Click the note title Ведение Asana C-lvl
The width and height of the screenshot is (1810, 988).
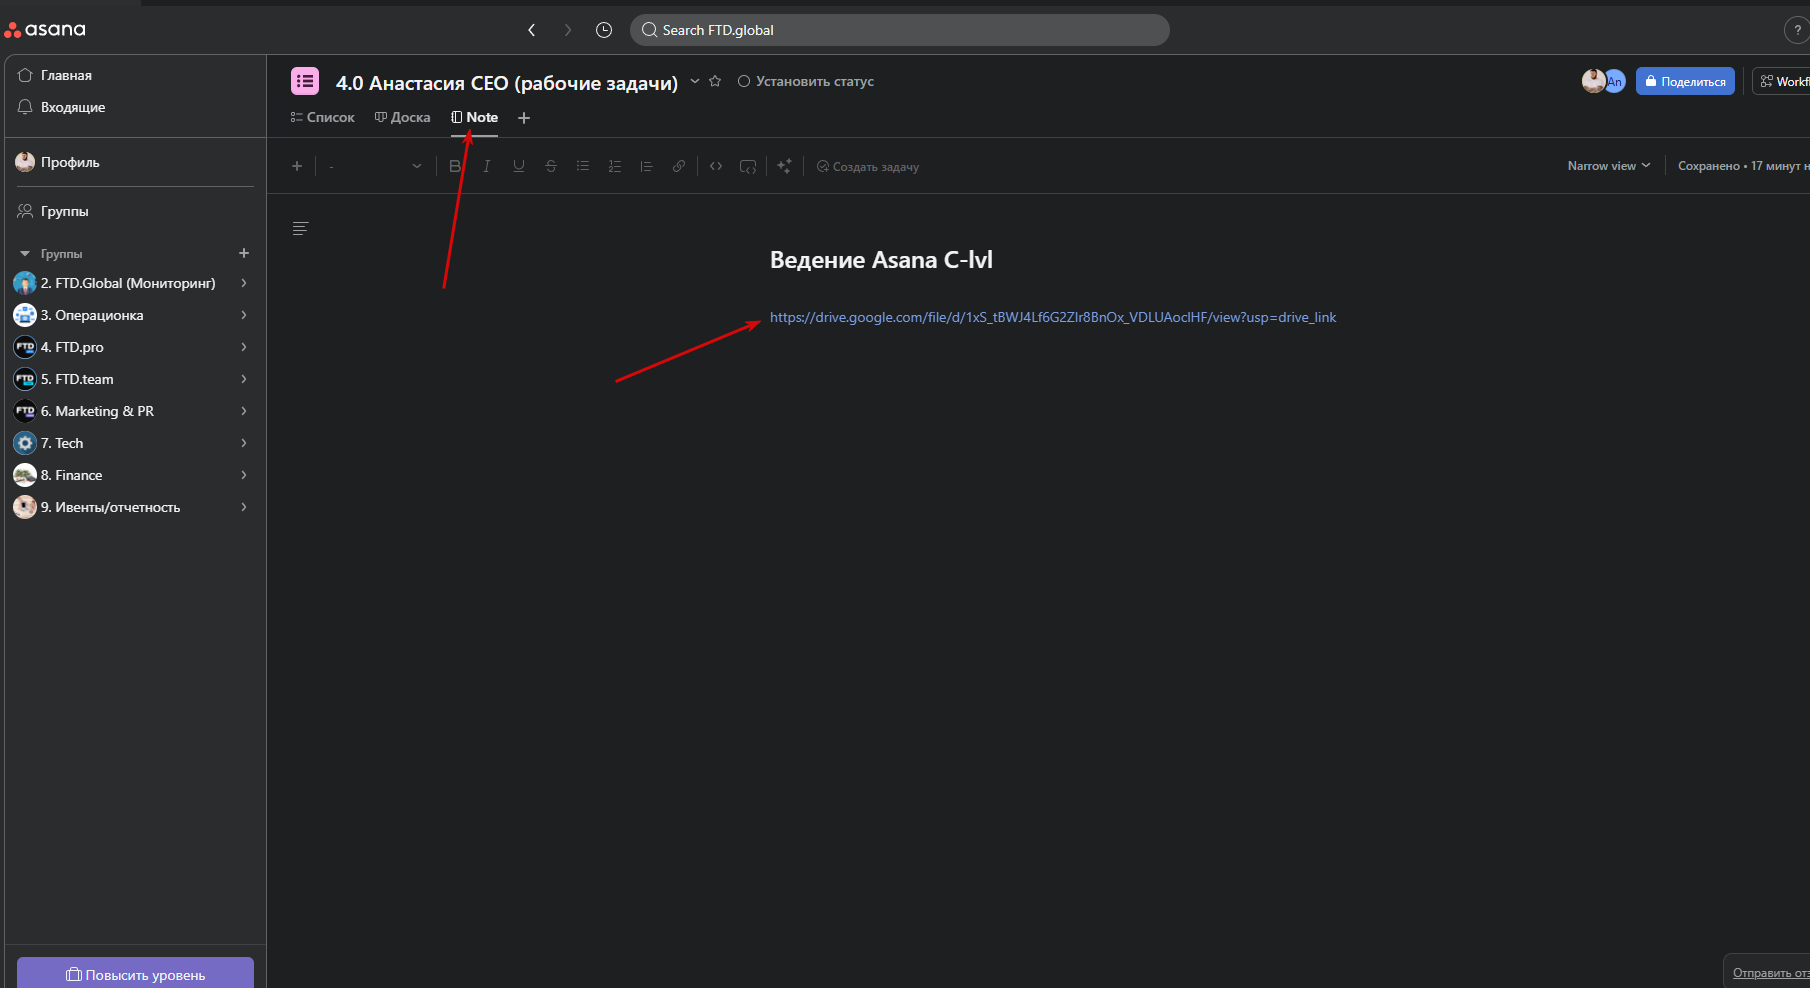click(881, 260)
